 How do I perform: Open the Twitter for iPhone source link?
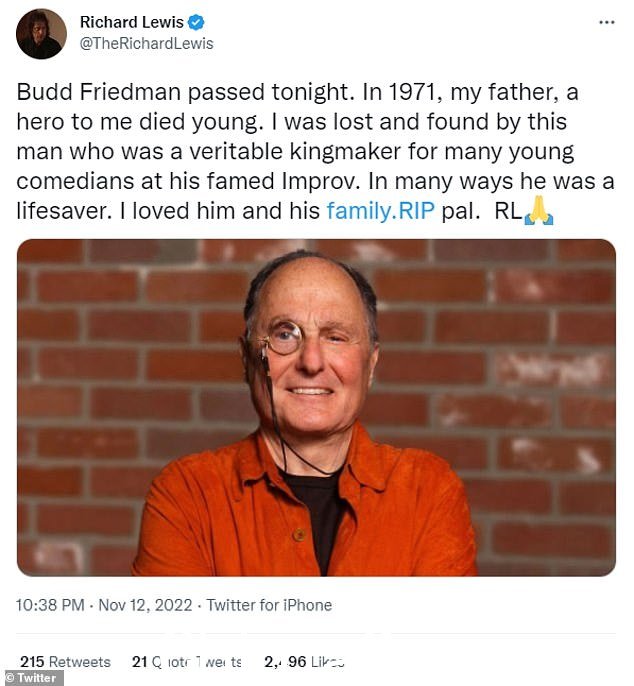coord(269,605)
